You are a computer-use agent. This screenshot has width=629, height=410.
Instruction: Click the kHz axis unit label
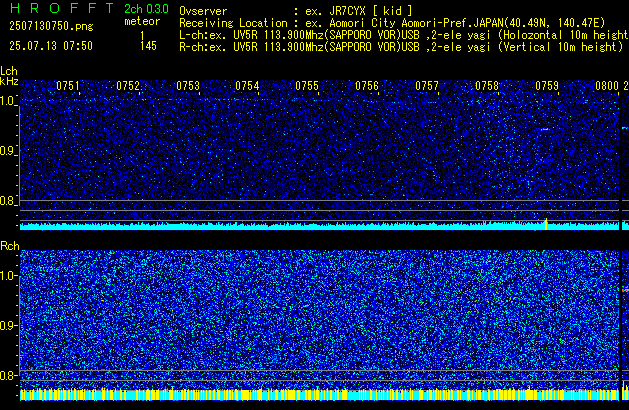pyautogui.click(x=9, y=81)
